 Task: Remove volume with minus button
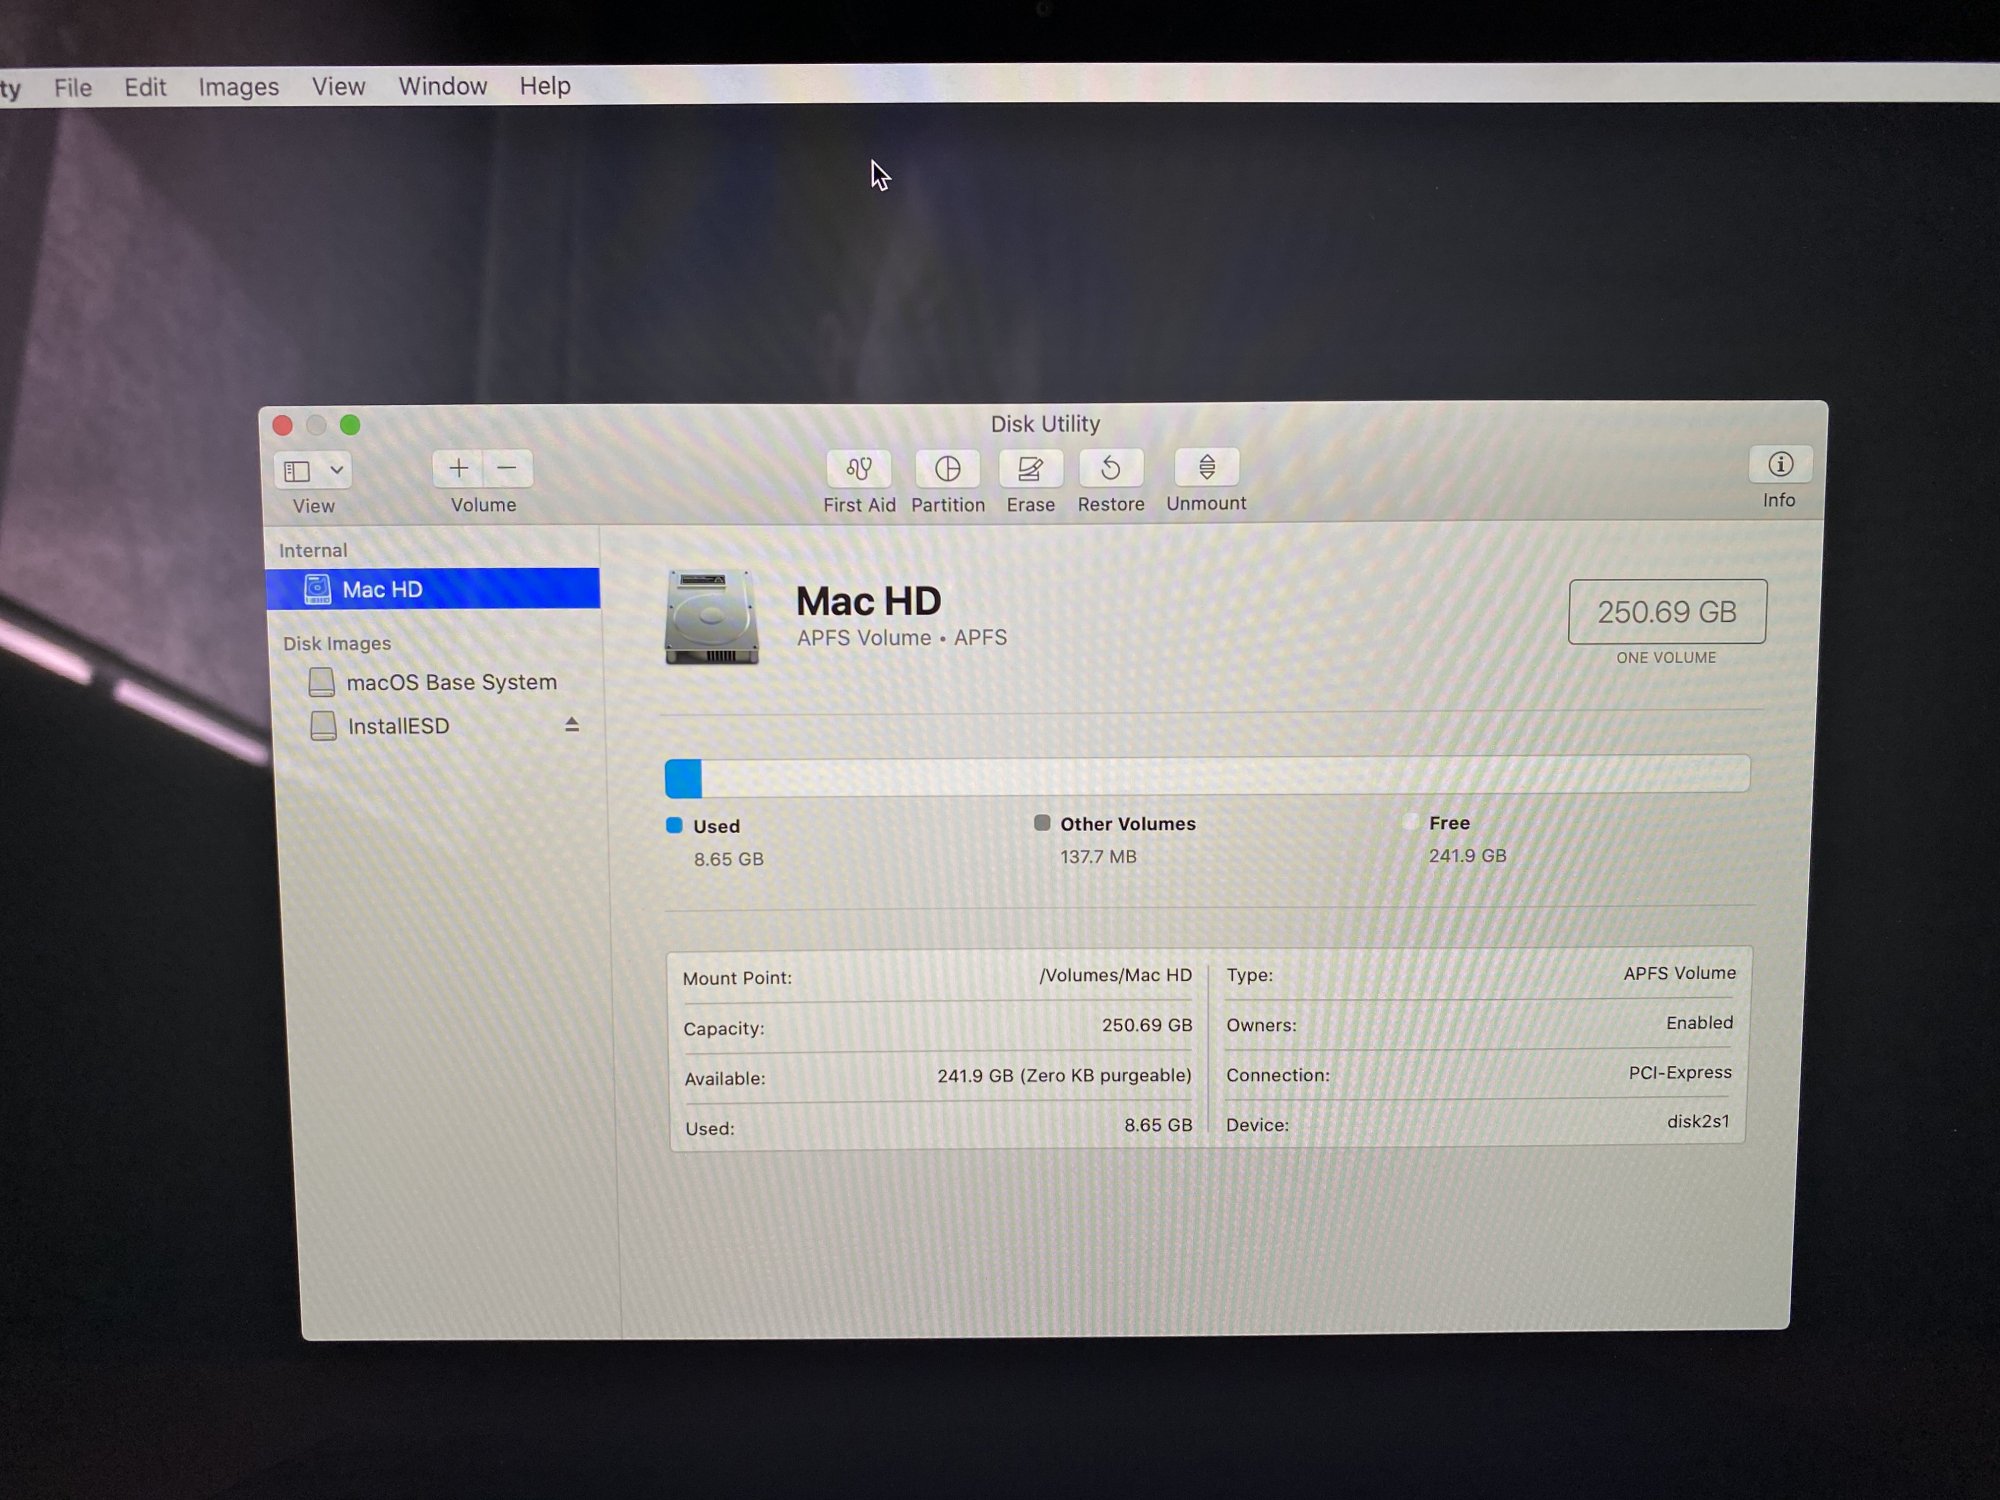click(x=507, y=469)
